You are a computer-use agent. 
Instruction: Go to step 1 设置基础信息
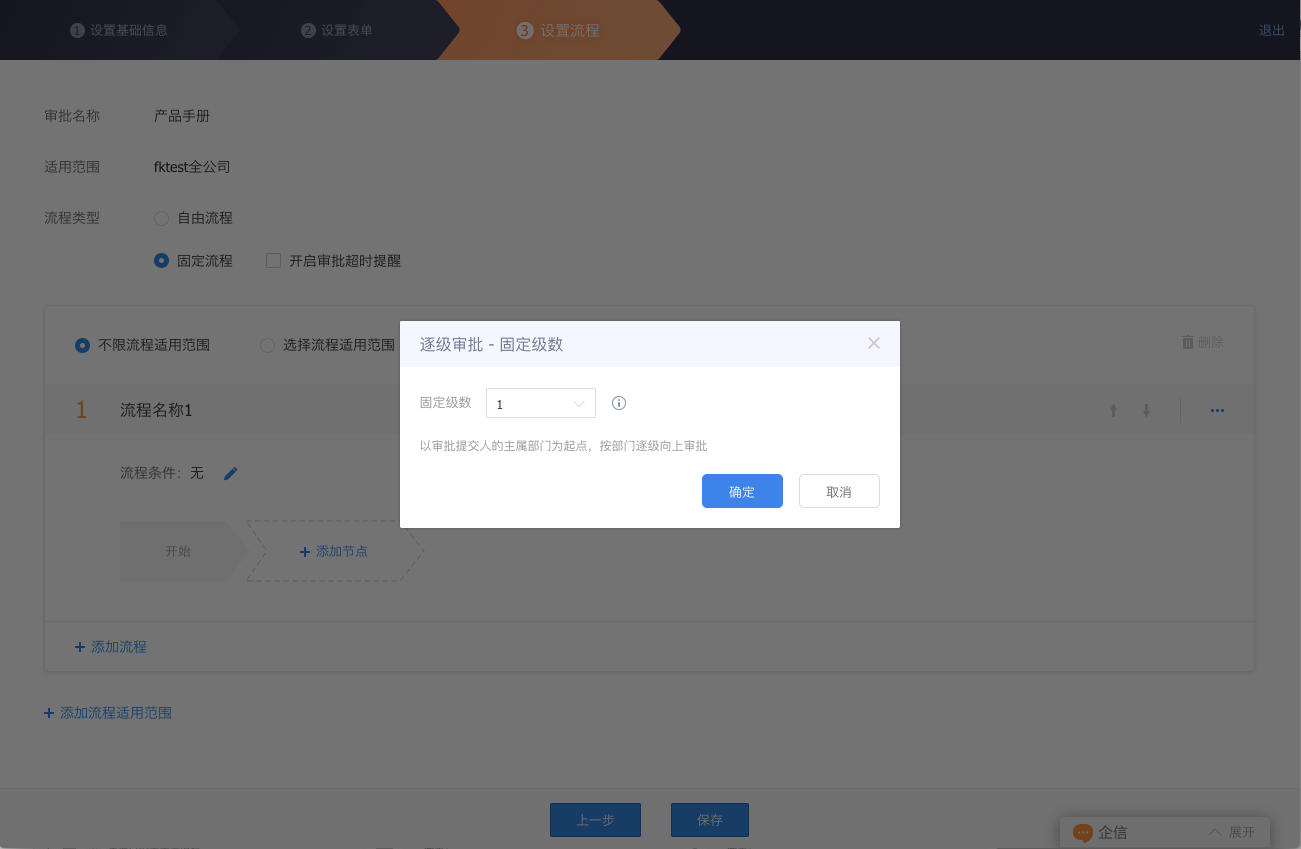(x=119, y=30)
